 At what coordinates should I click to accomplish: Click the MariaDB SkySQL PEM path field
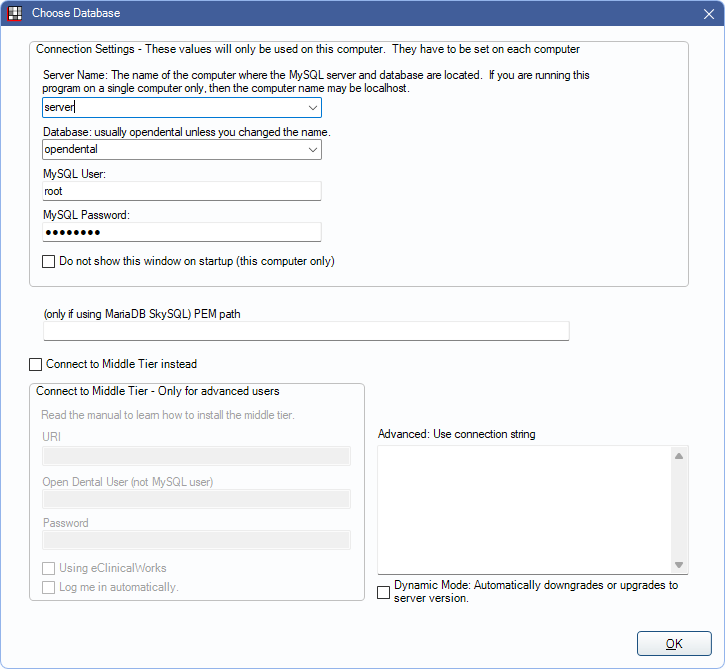pos(306,331)
